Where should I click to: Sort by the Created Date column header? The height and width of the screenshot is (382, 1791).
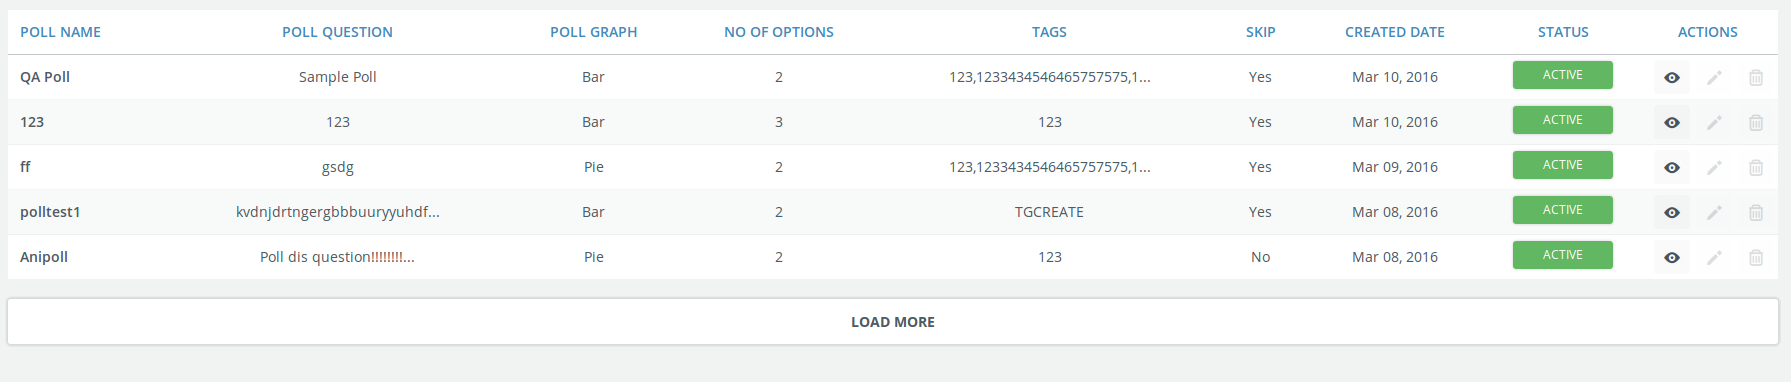click(1394, 32)
